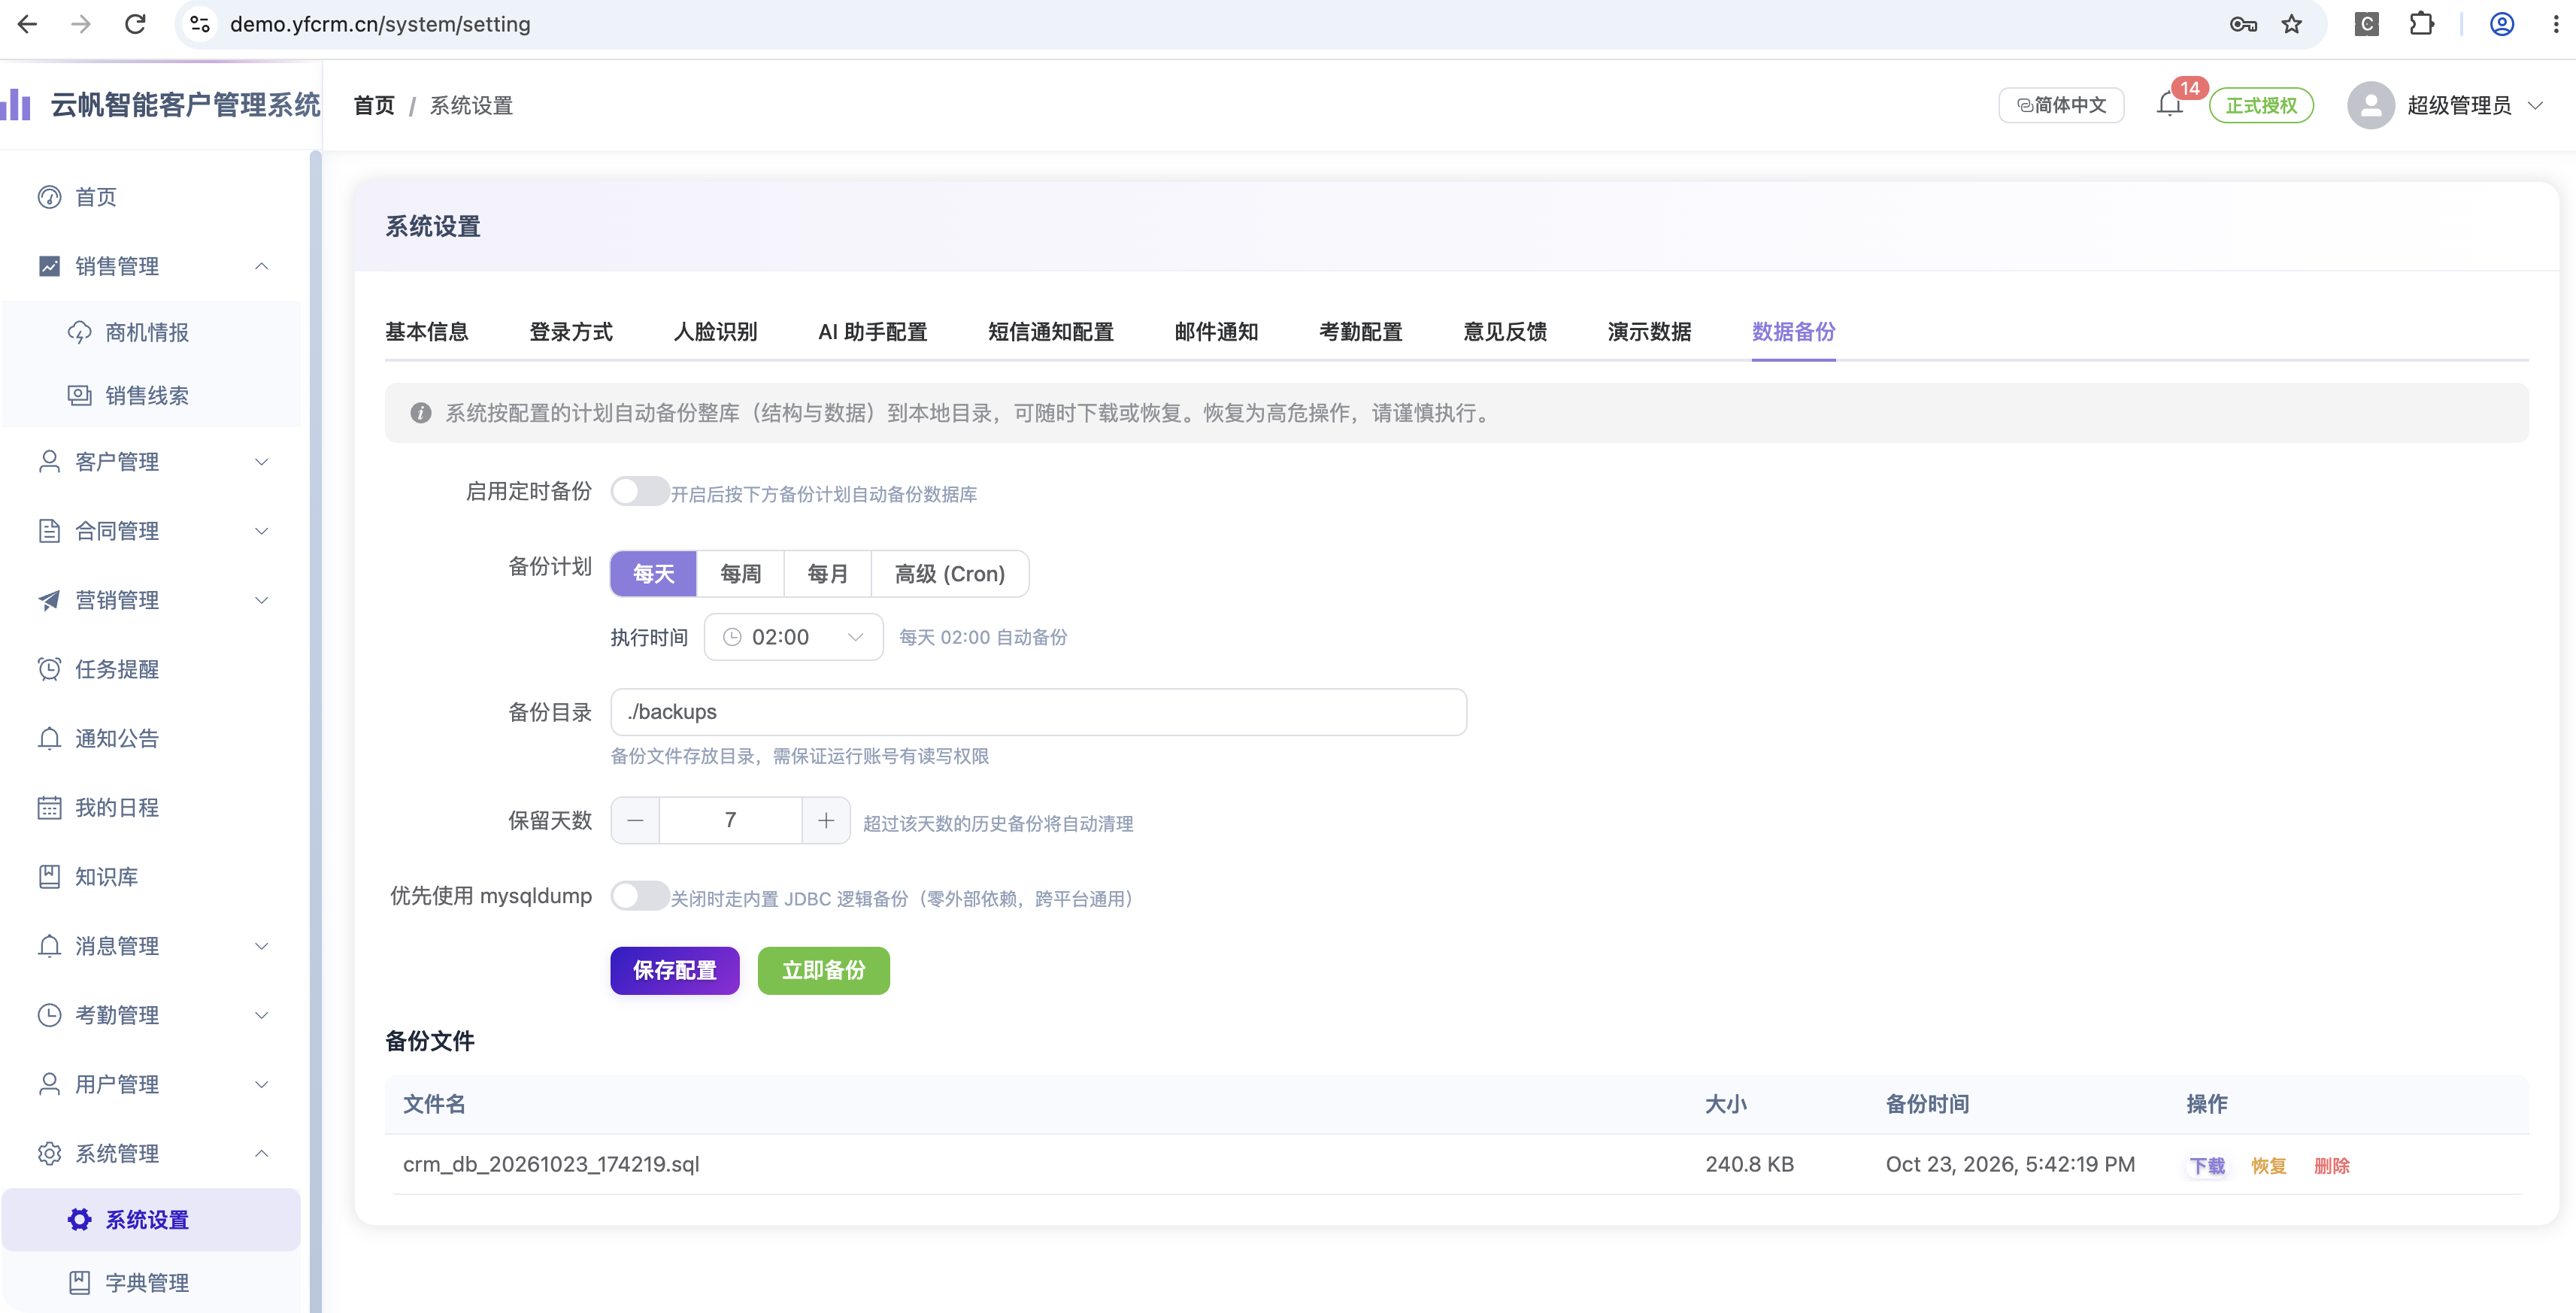2576x1313 pixels.
Task: Click the info icon in the backup notice
Action: point(421,413)
